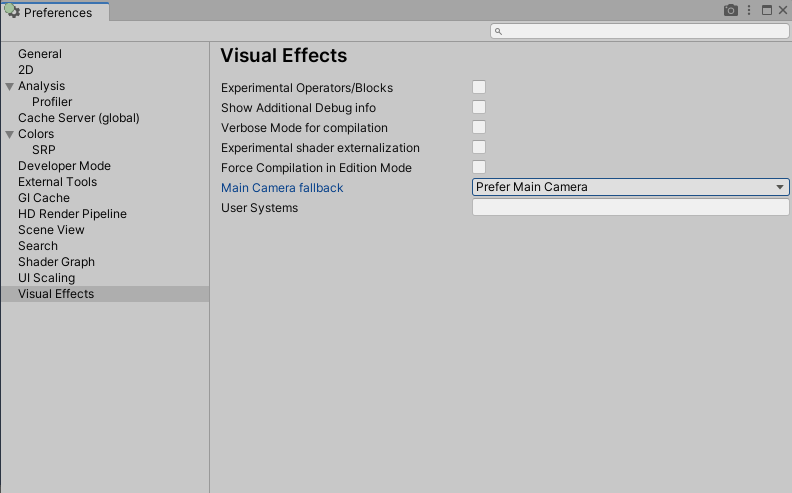Click the Preferences gear icon
This screenshot has width=792, height=493.
click(12, 12)
